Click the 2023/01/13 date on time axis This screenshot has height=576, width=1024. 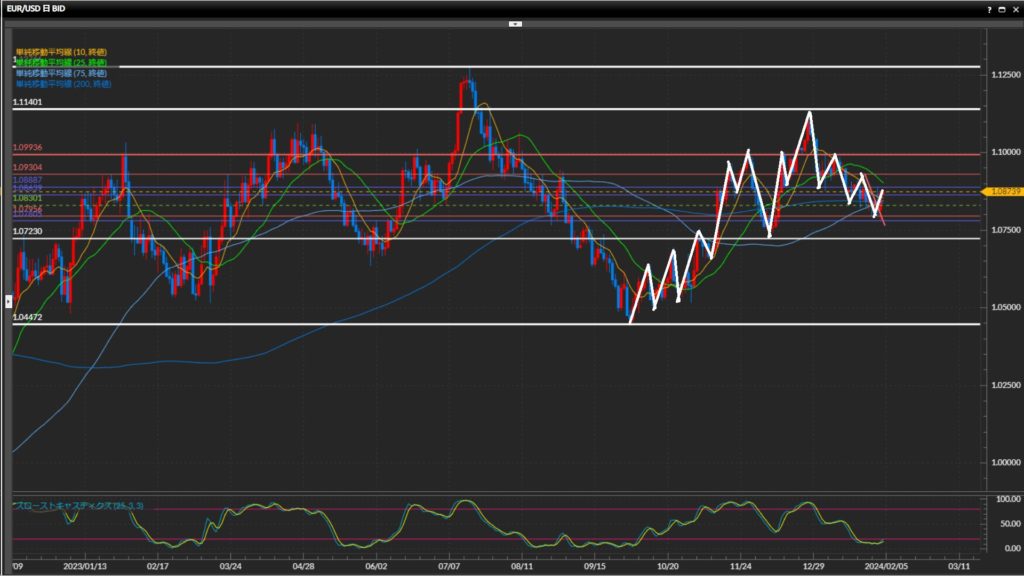pos(84,564)
